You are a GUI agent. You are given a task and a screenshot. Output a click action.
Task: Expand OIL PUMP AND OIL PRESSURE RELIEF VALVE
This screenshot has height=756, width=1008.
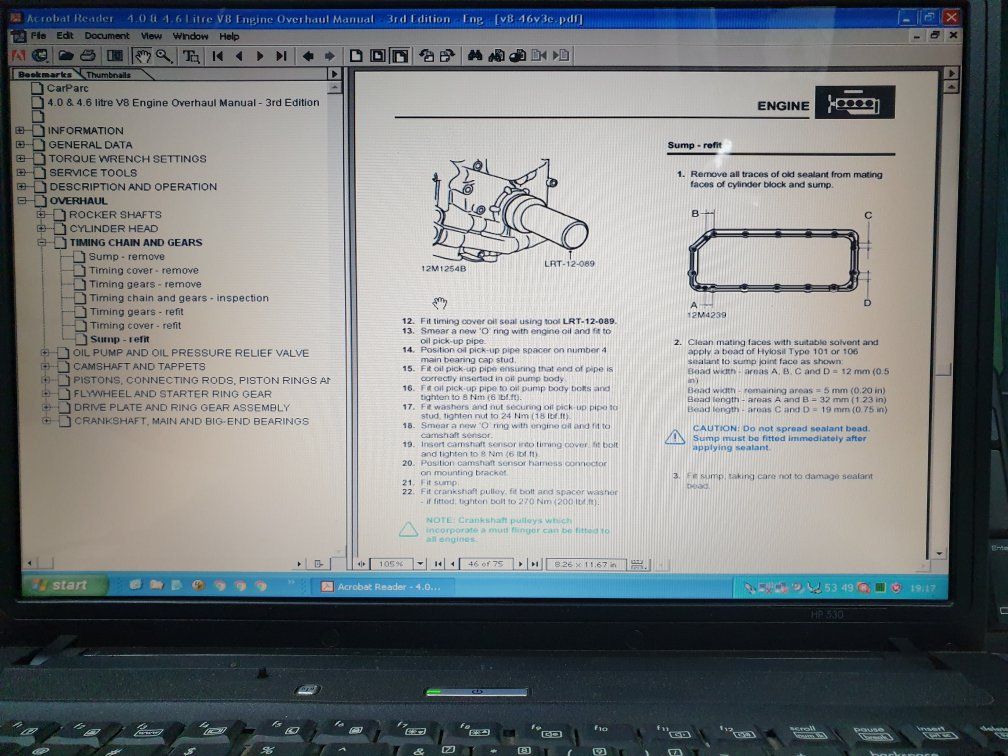(x=45, y=353)
